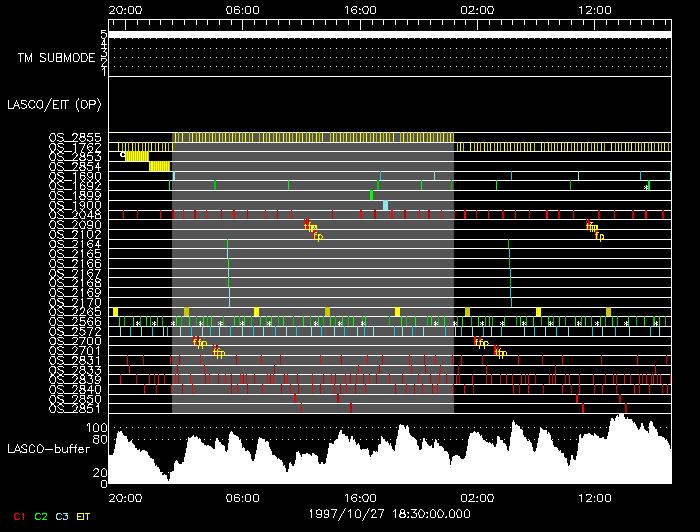The image size is (700, 532).
Task: Select the OS_2701 row label
Action: click(x=75, y=351)
